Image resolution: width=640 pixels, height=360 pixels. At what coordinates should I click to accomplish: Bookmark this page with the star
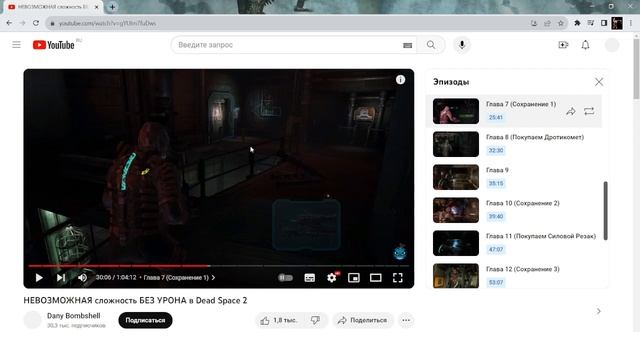coord(561,23)
